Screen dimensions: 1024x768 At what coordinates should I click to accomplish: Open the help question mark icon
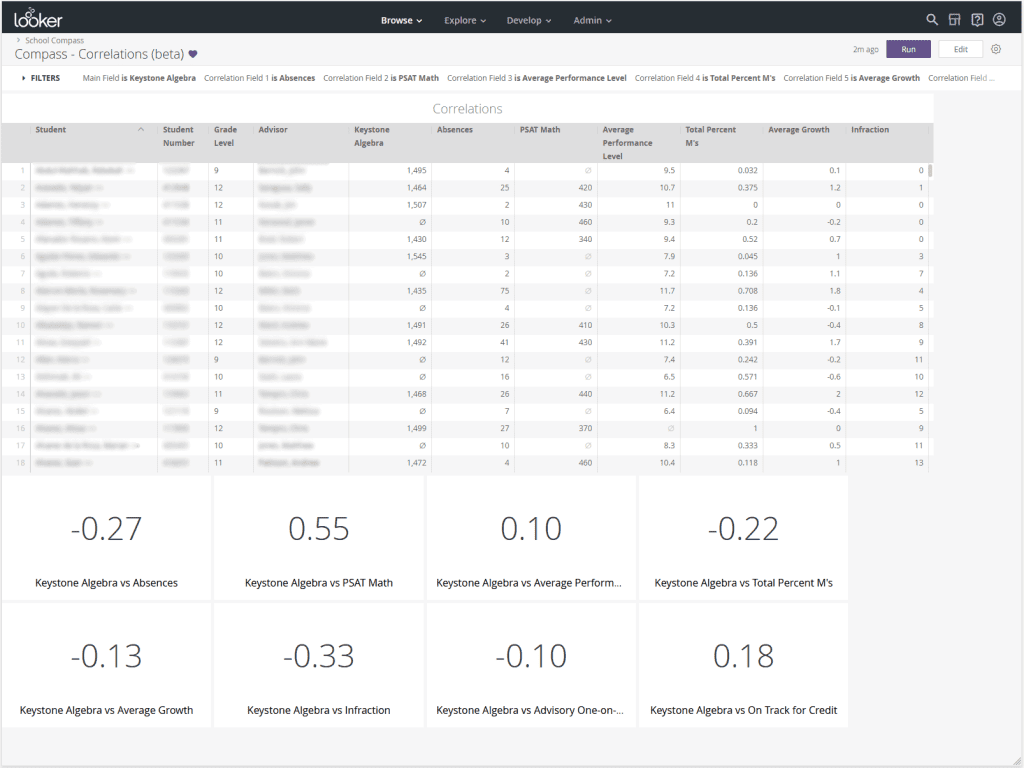click(977, 20)
